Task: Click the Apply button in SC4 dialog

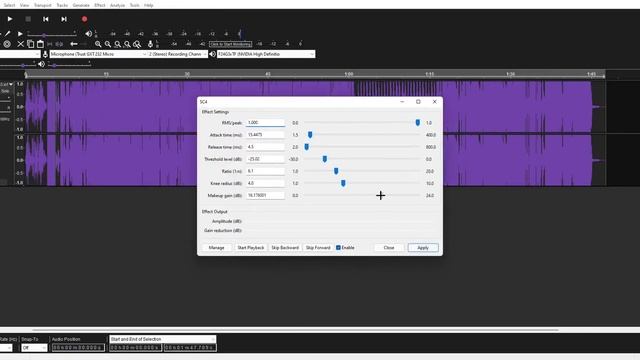Action: (x=423, y=248)
